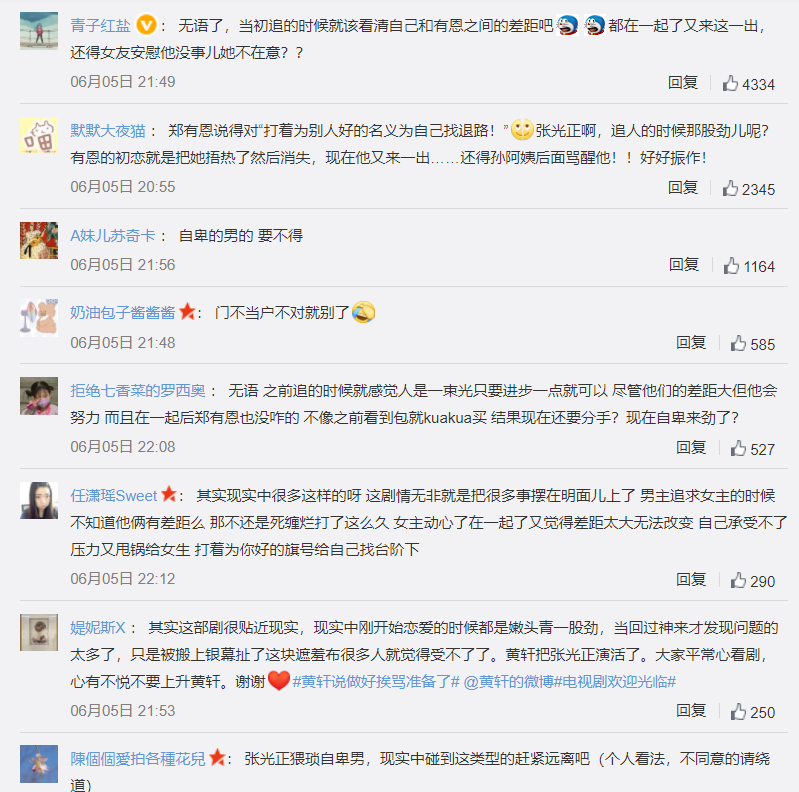Like 媞妮斯X's comment with 250 likes
The height and width of the screenshot is (792, 799).
(x=738, y=711)
